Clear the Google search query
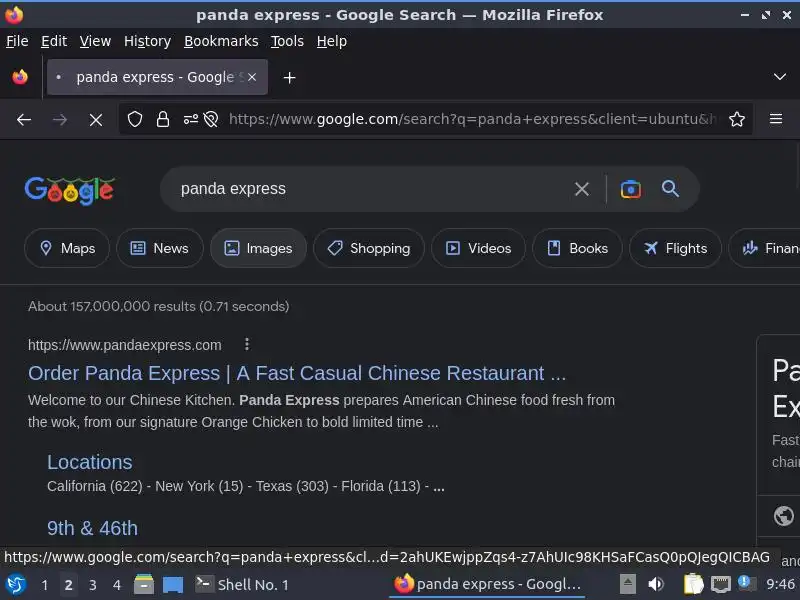 (582, 189)
